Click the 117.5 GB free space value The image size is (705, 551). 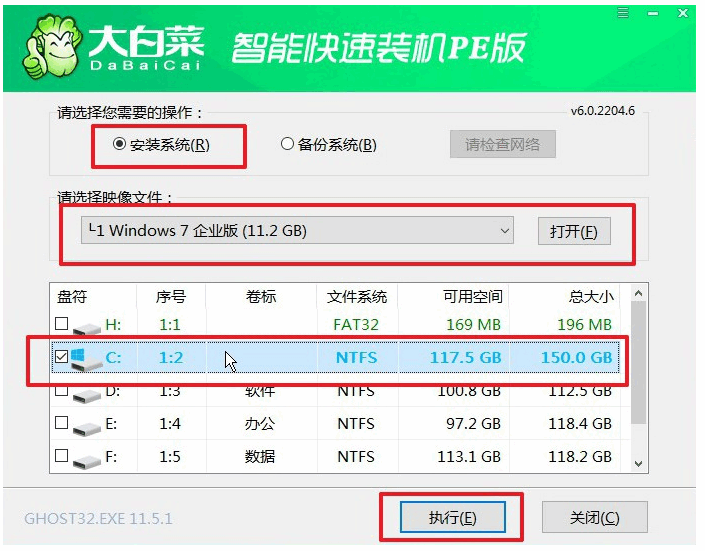pyautogui.click(x=465, y=358)
